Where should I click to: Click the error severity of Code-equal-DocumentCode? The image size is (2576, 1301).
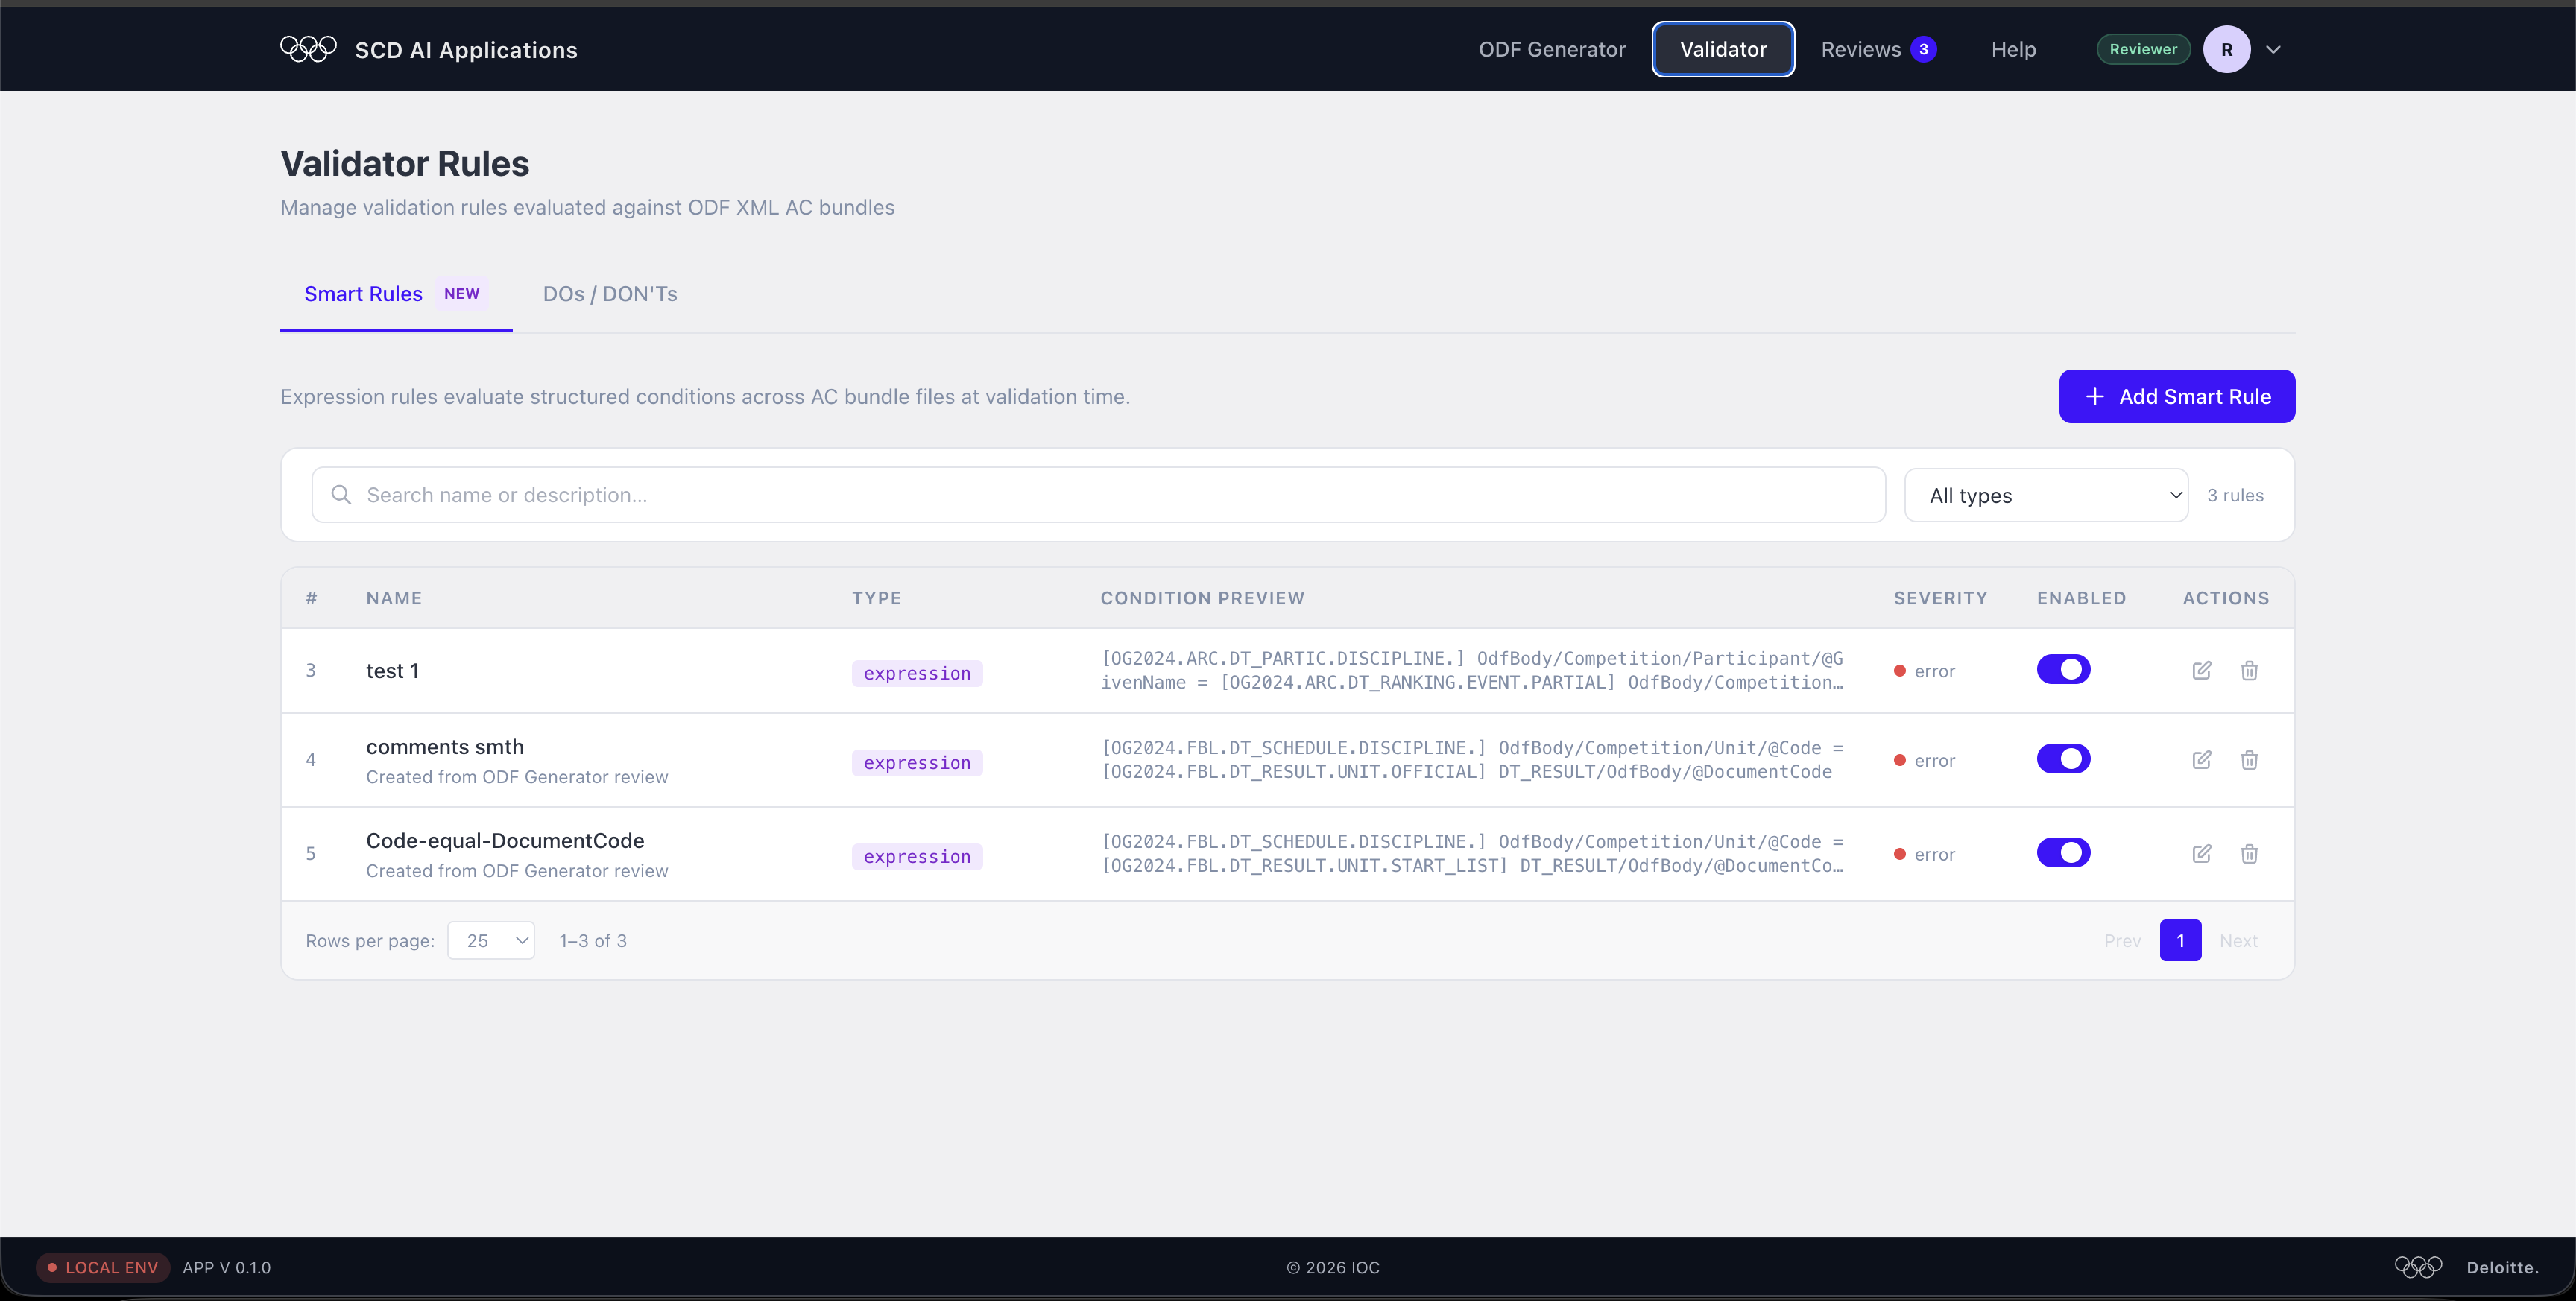coord(1924,854)
